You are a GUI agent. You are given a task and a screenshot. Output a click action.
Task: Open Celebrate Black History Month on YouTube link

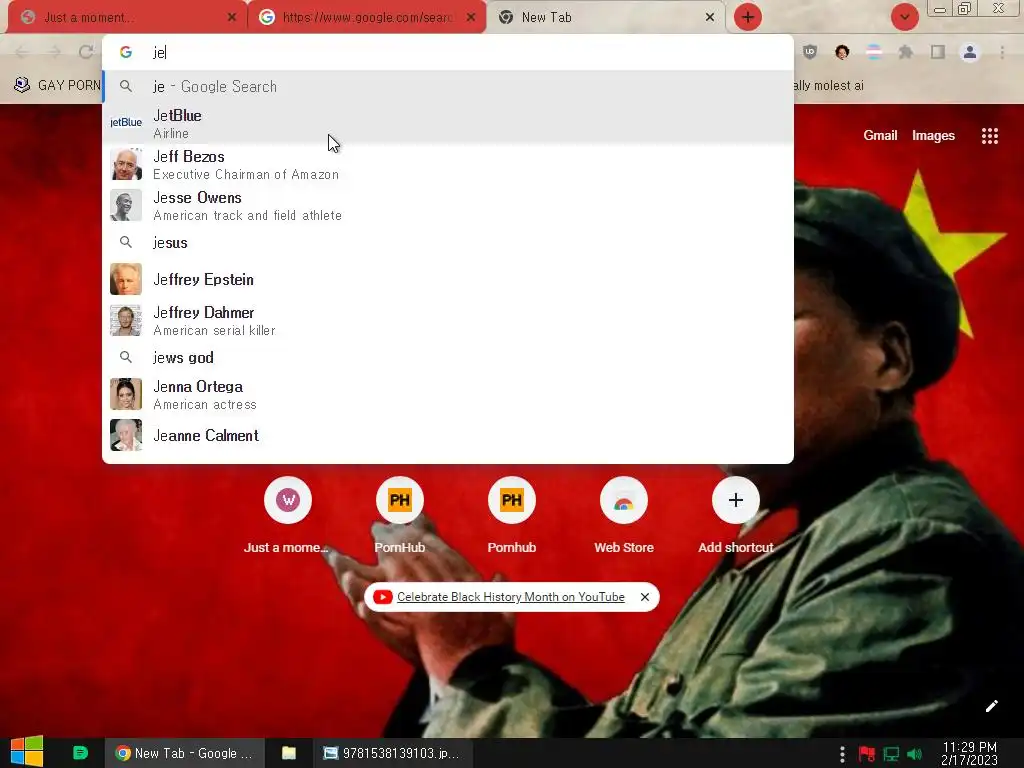(x=510, y=597)
